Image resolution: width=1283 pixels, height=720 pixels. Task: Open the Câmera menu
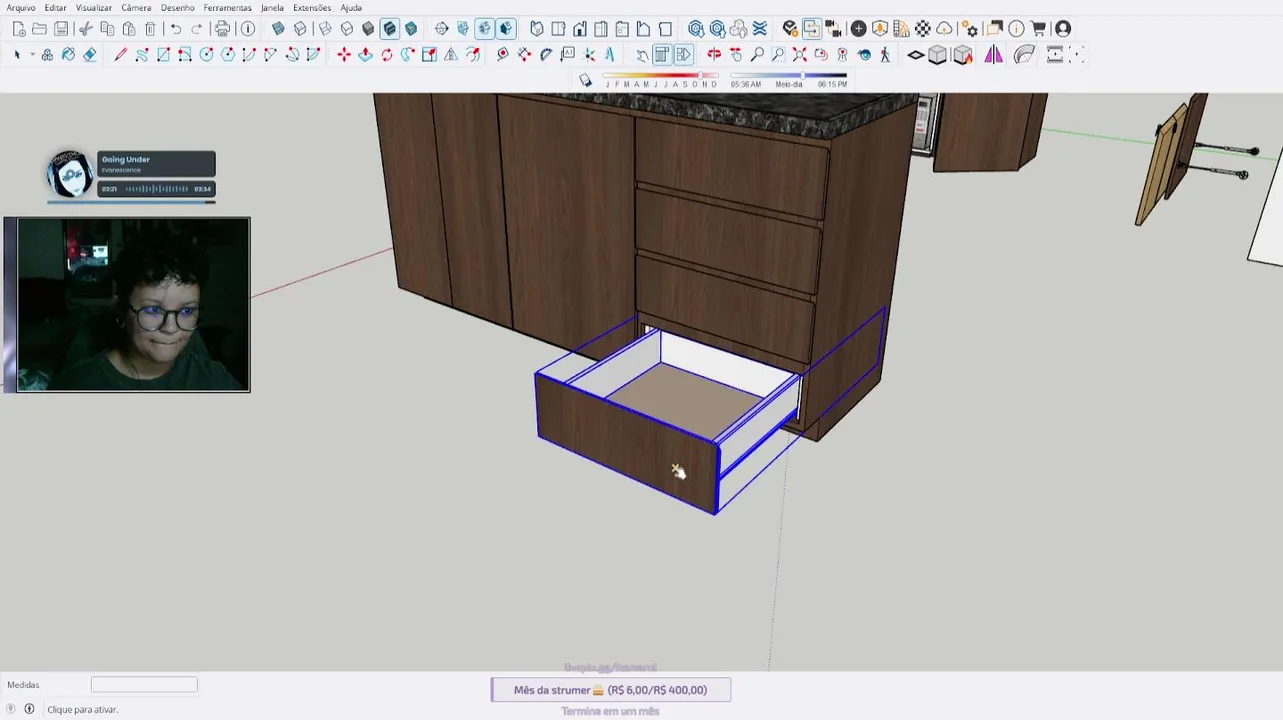pyautogui.click(x=136, y=8)
